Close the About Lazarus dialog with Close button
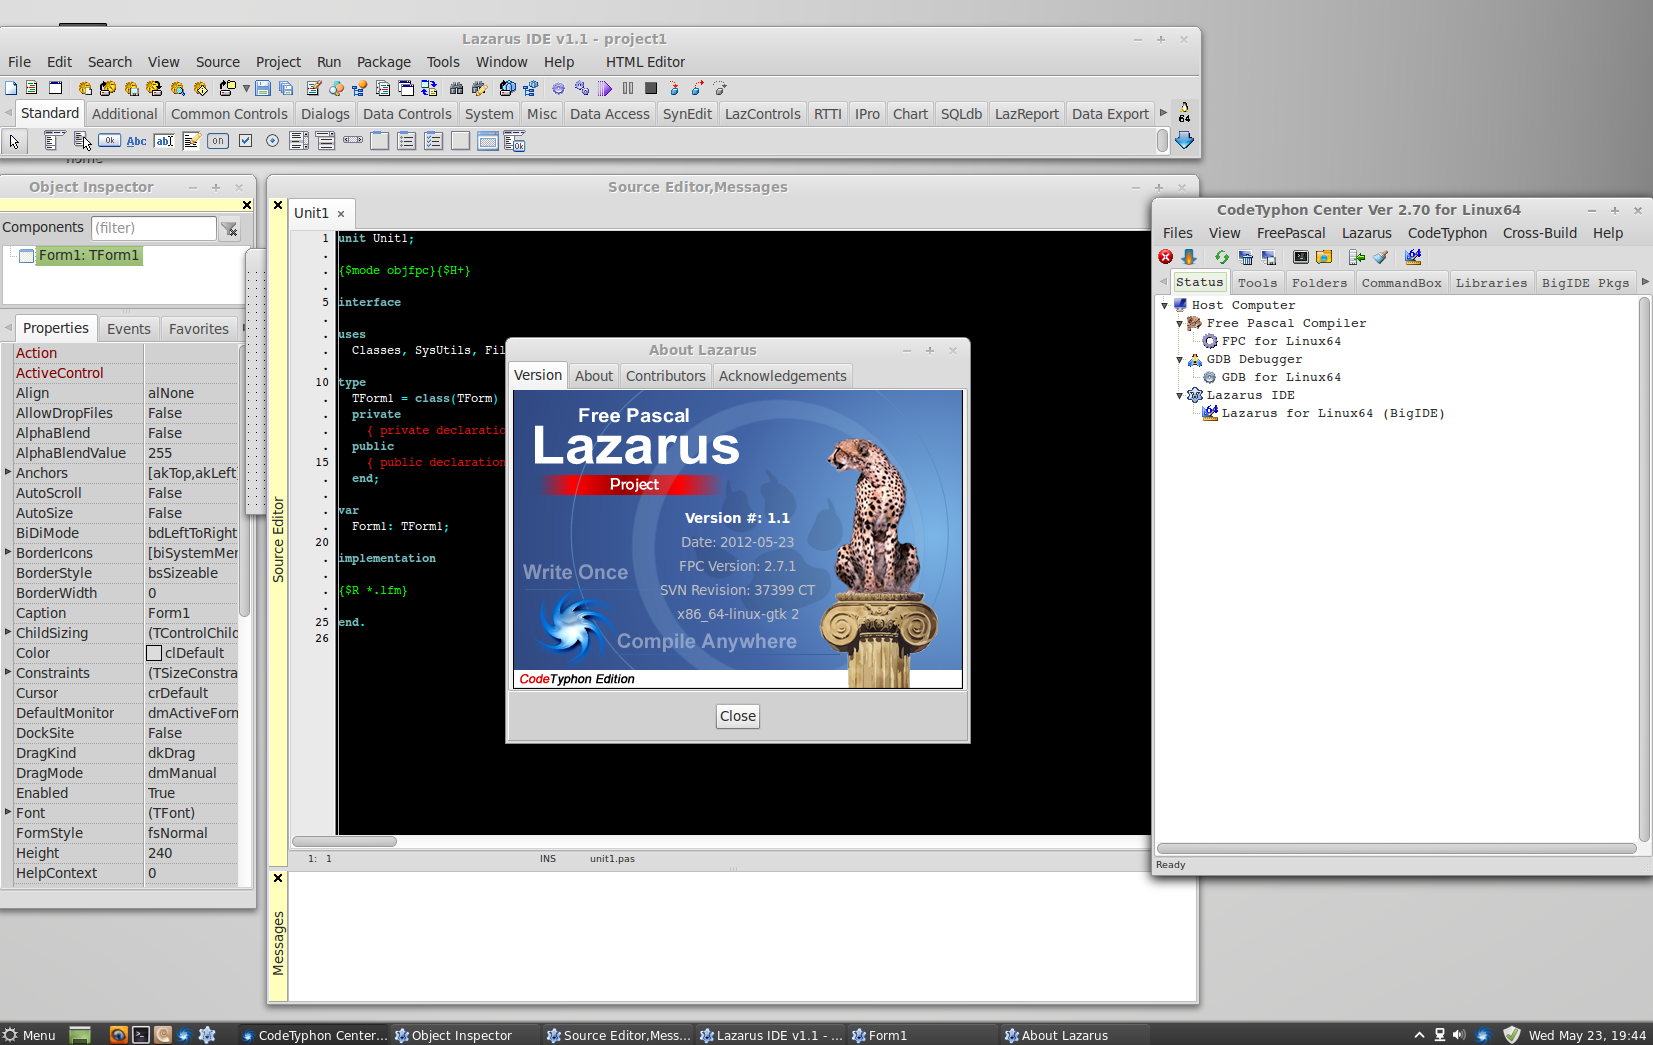The width and height of the screenshot is (1653, 1045). (738, 716)
